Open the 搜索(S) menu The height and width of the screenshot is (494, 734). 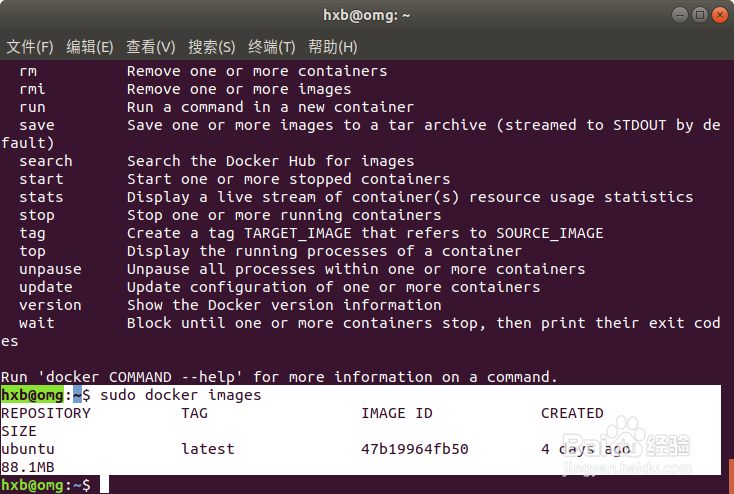click(211, 47)
